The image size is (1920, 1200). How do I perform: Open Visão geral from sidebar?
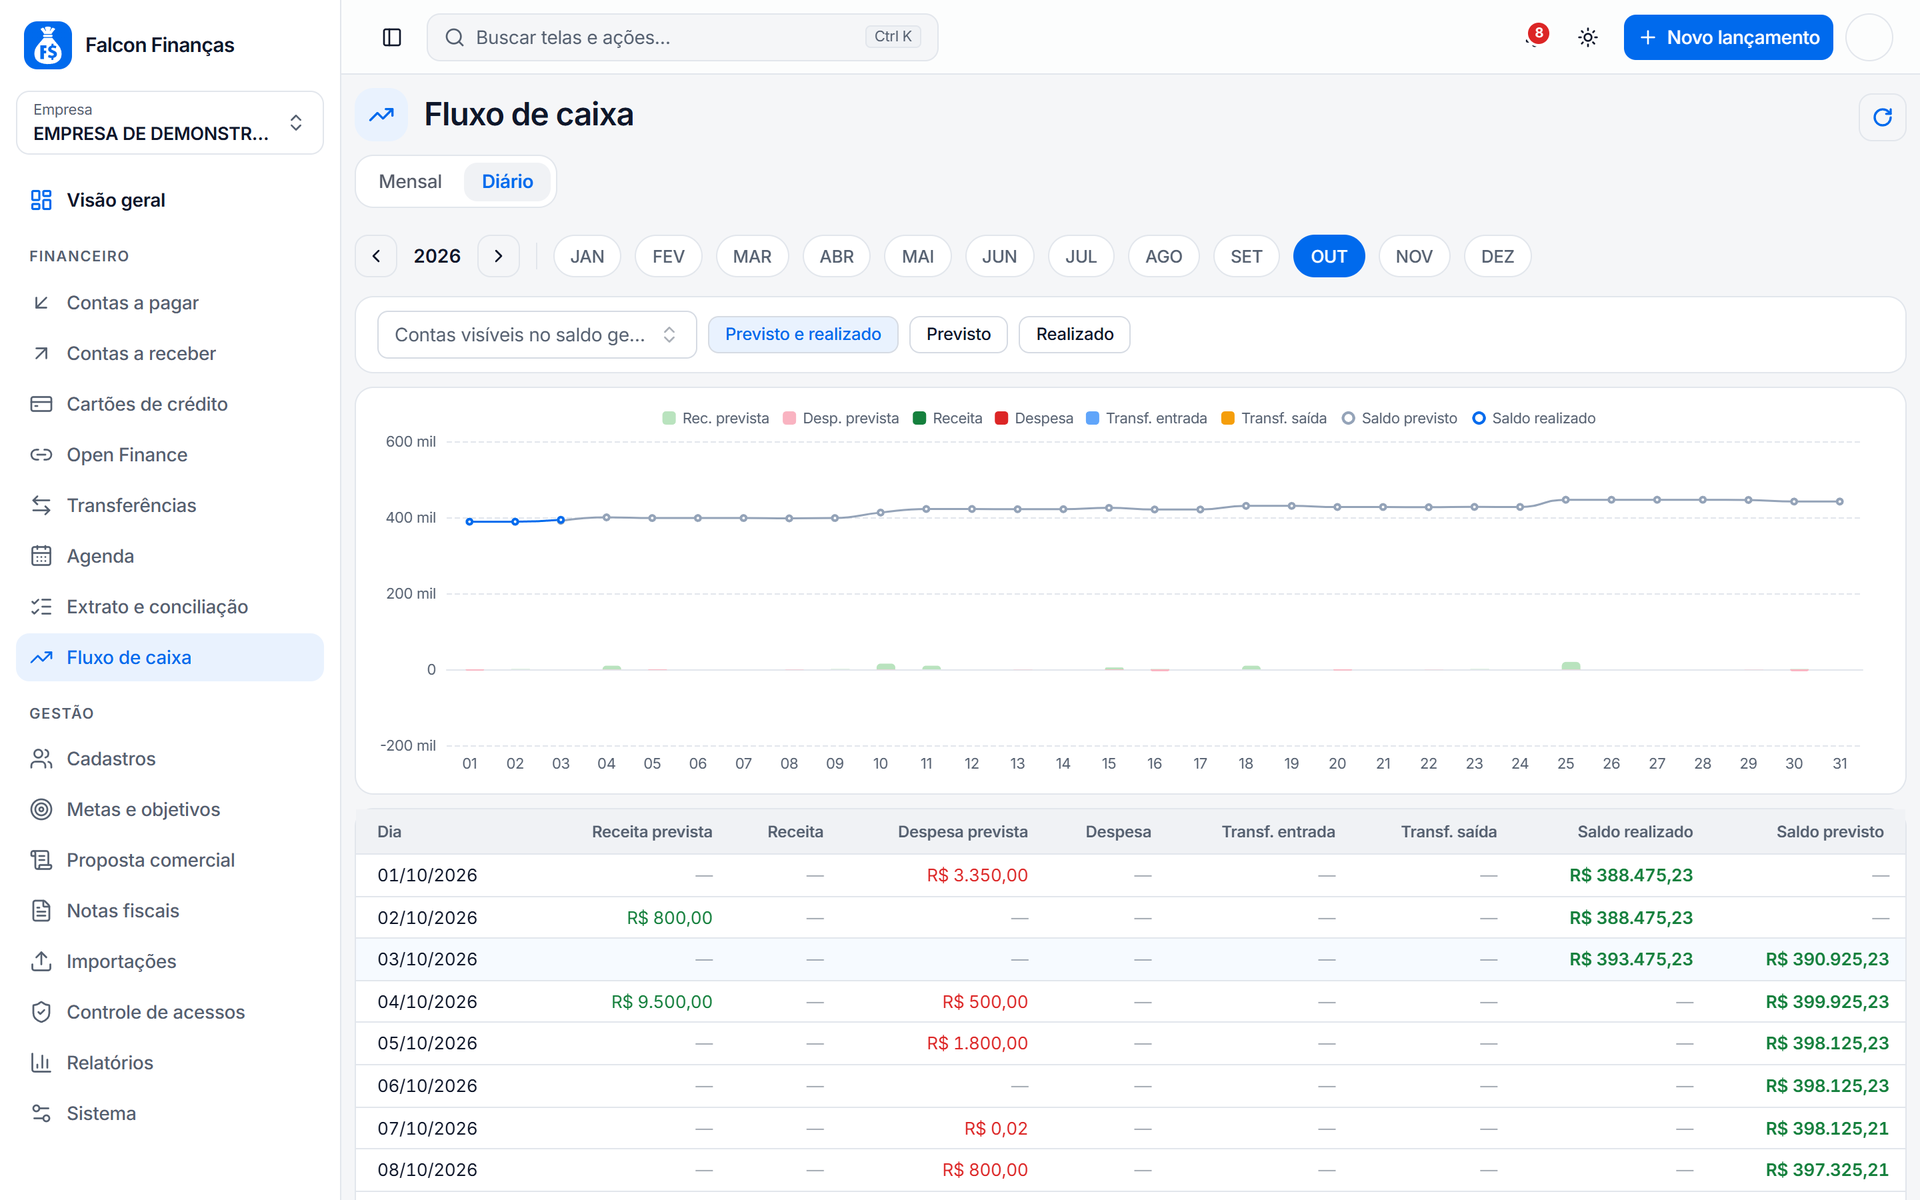(170, 200)
